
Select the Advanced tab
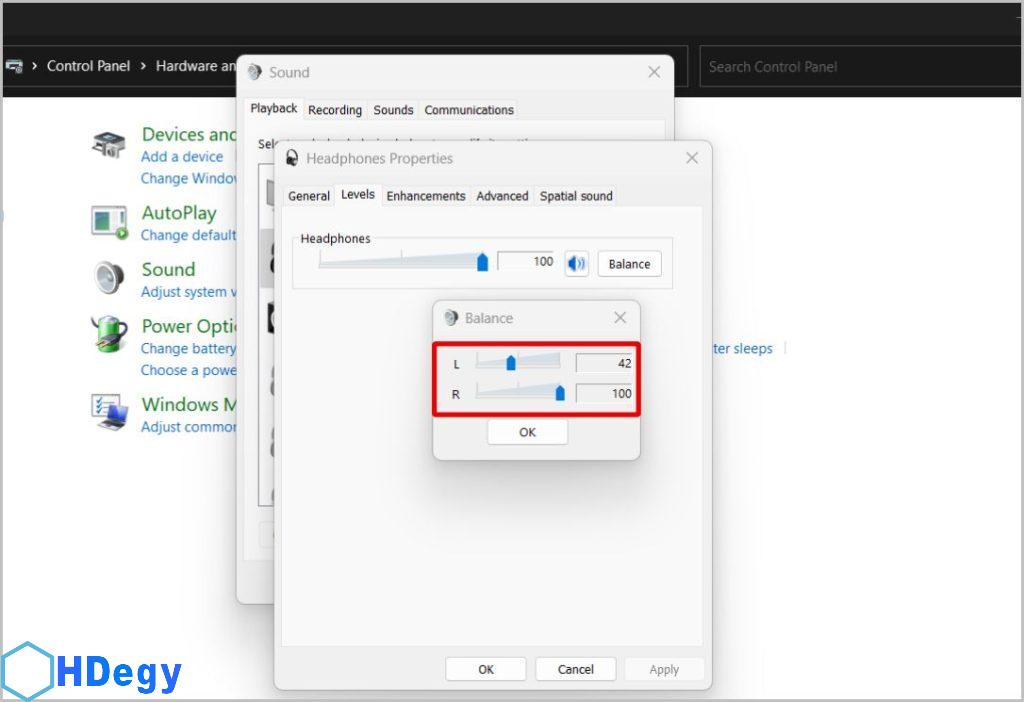[502, 196]
